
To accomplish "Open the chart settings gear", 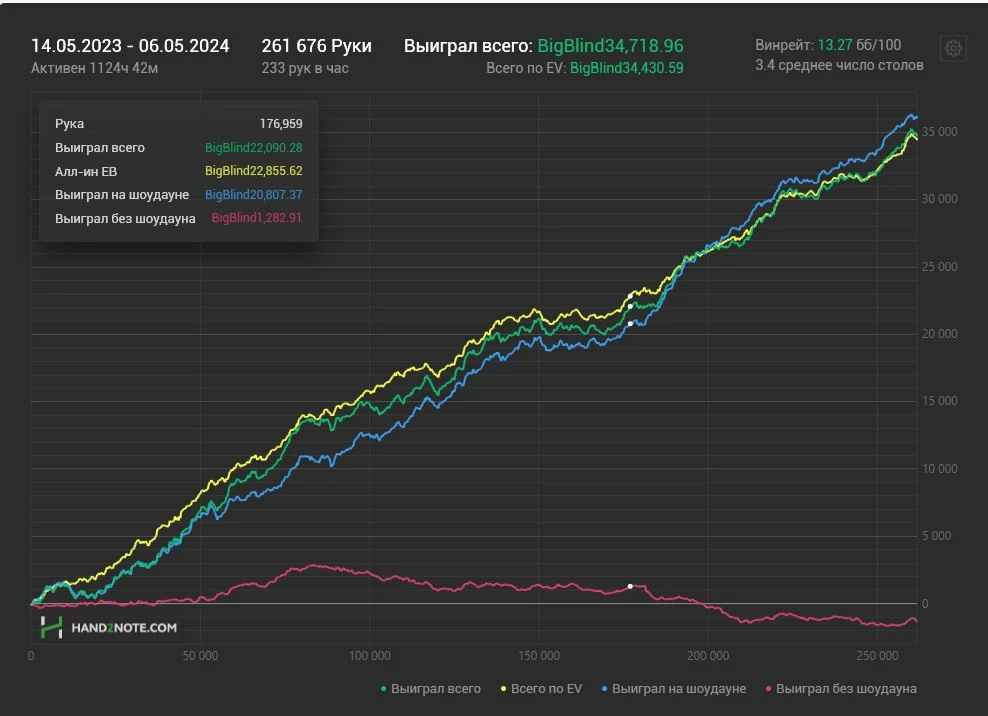I will pos(953,48).
